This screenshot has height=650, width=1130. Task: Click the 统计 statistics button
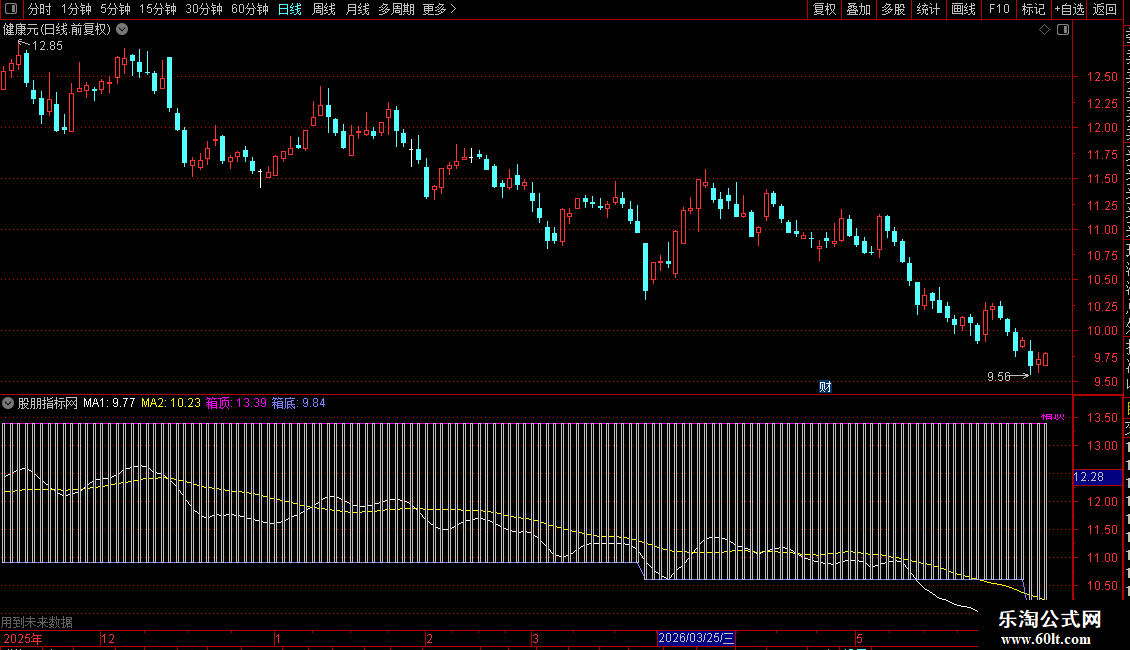pos(927,9)
